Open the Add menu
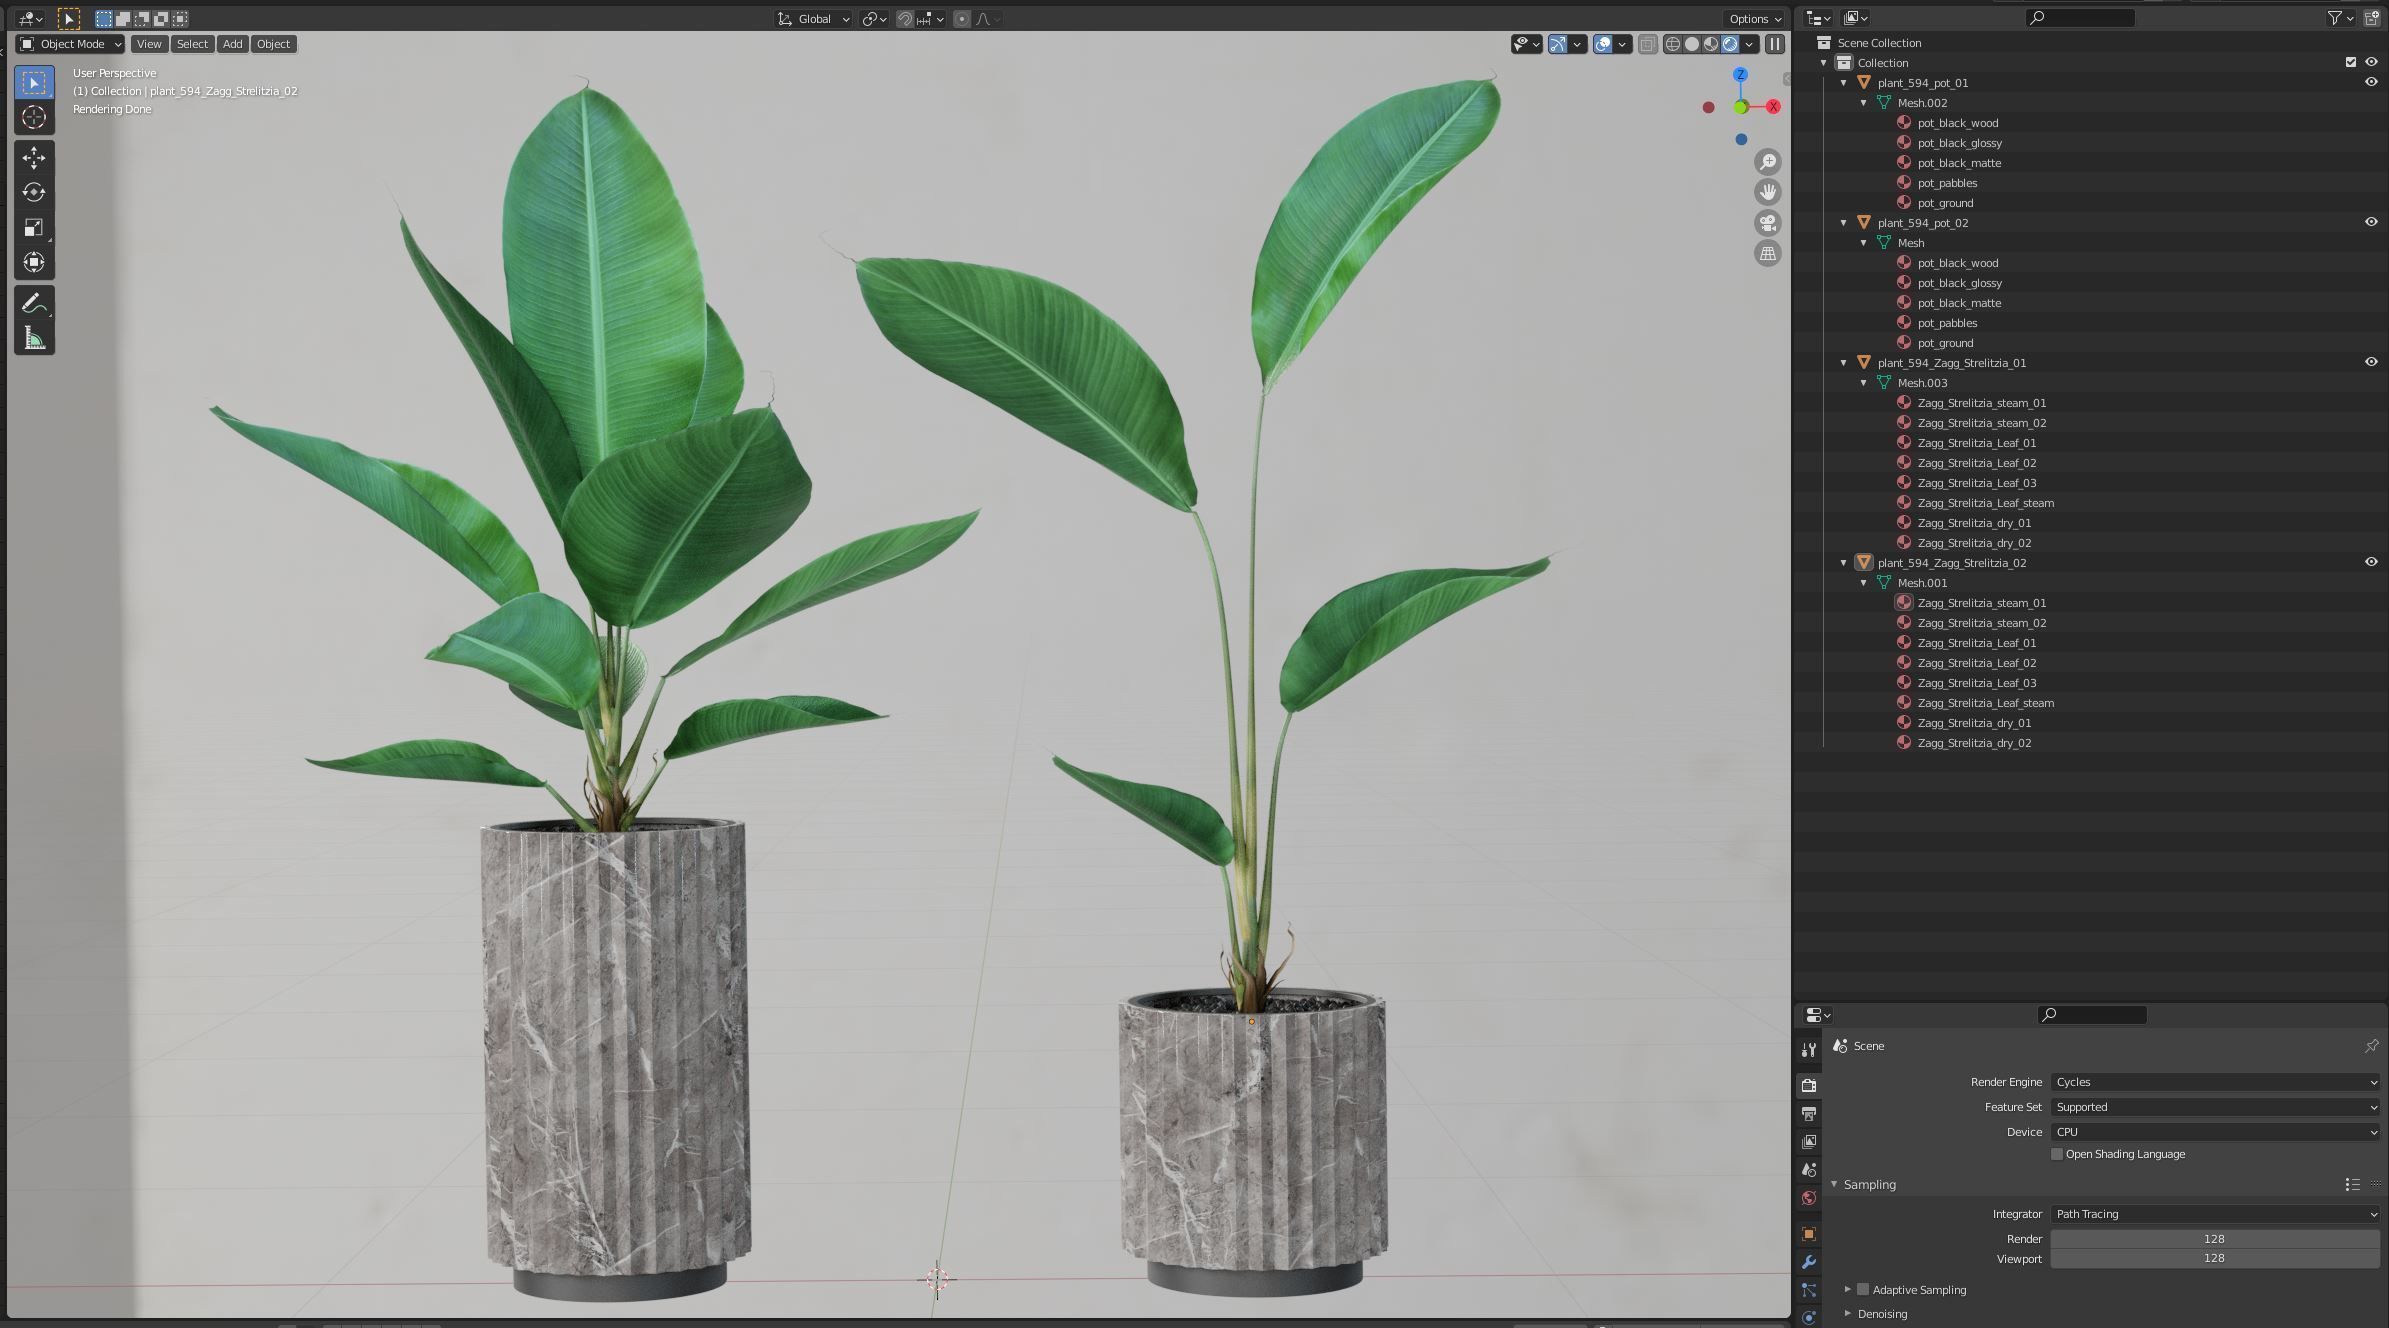Viewport: 2389px width, 1328px height. (x=232, y=44)
